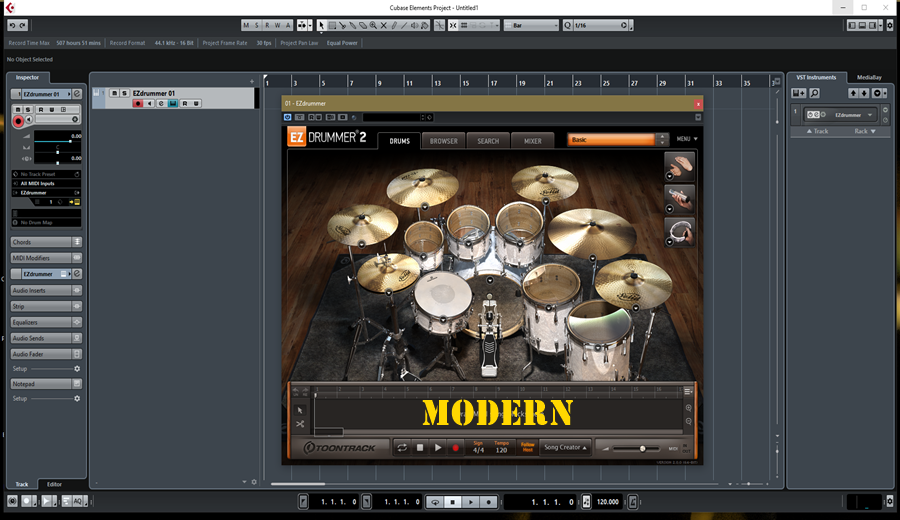This screenshot has width=900, height=520.
Task: Toggle inspector large record enable button
Action: [18, 121]
